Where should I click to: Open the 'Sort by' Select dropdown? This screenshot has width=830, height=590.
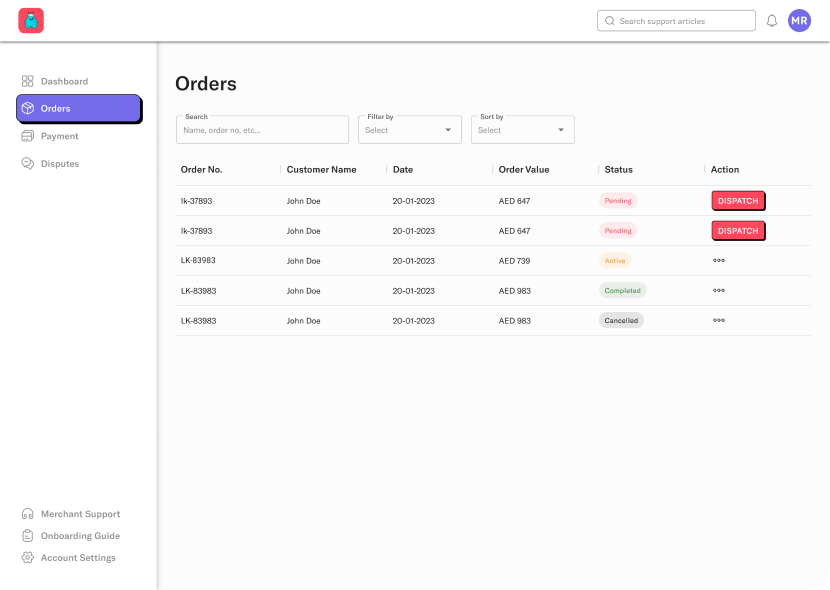pos(522,130)
